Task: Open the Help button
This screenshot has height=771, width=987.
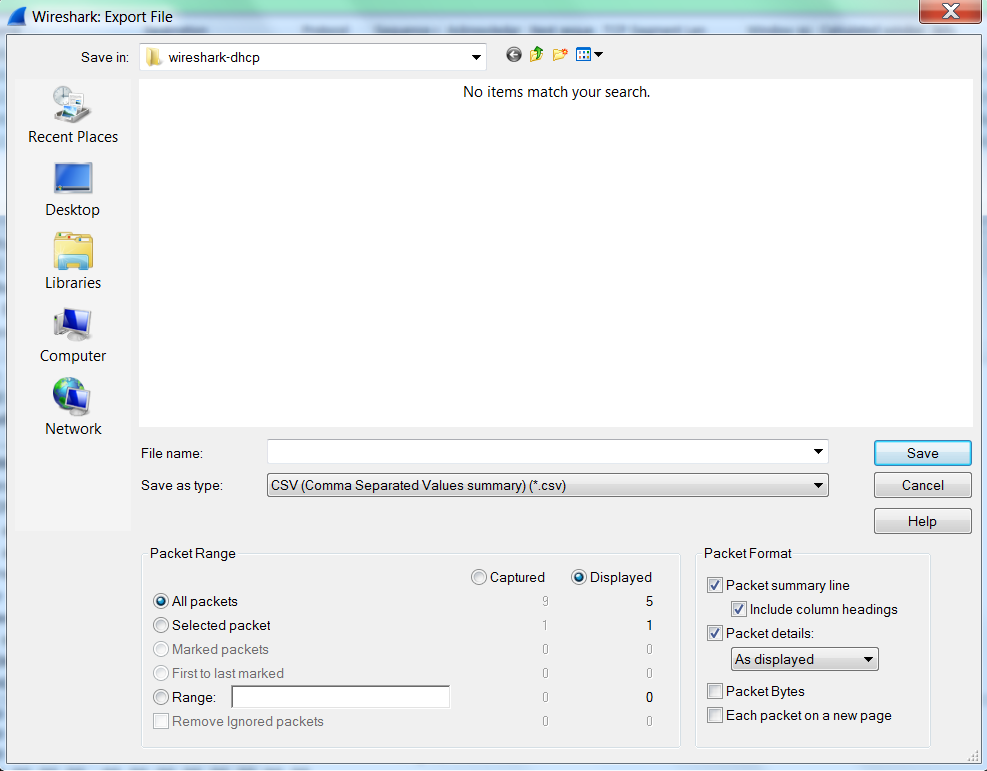Action: 922,521
